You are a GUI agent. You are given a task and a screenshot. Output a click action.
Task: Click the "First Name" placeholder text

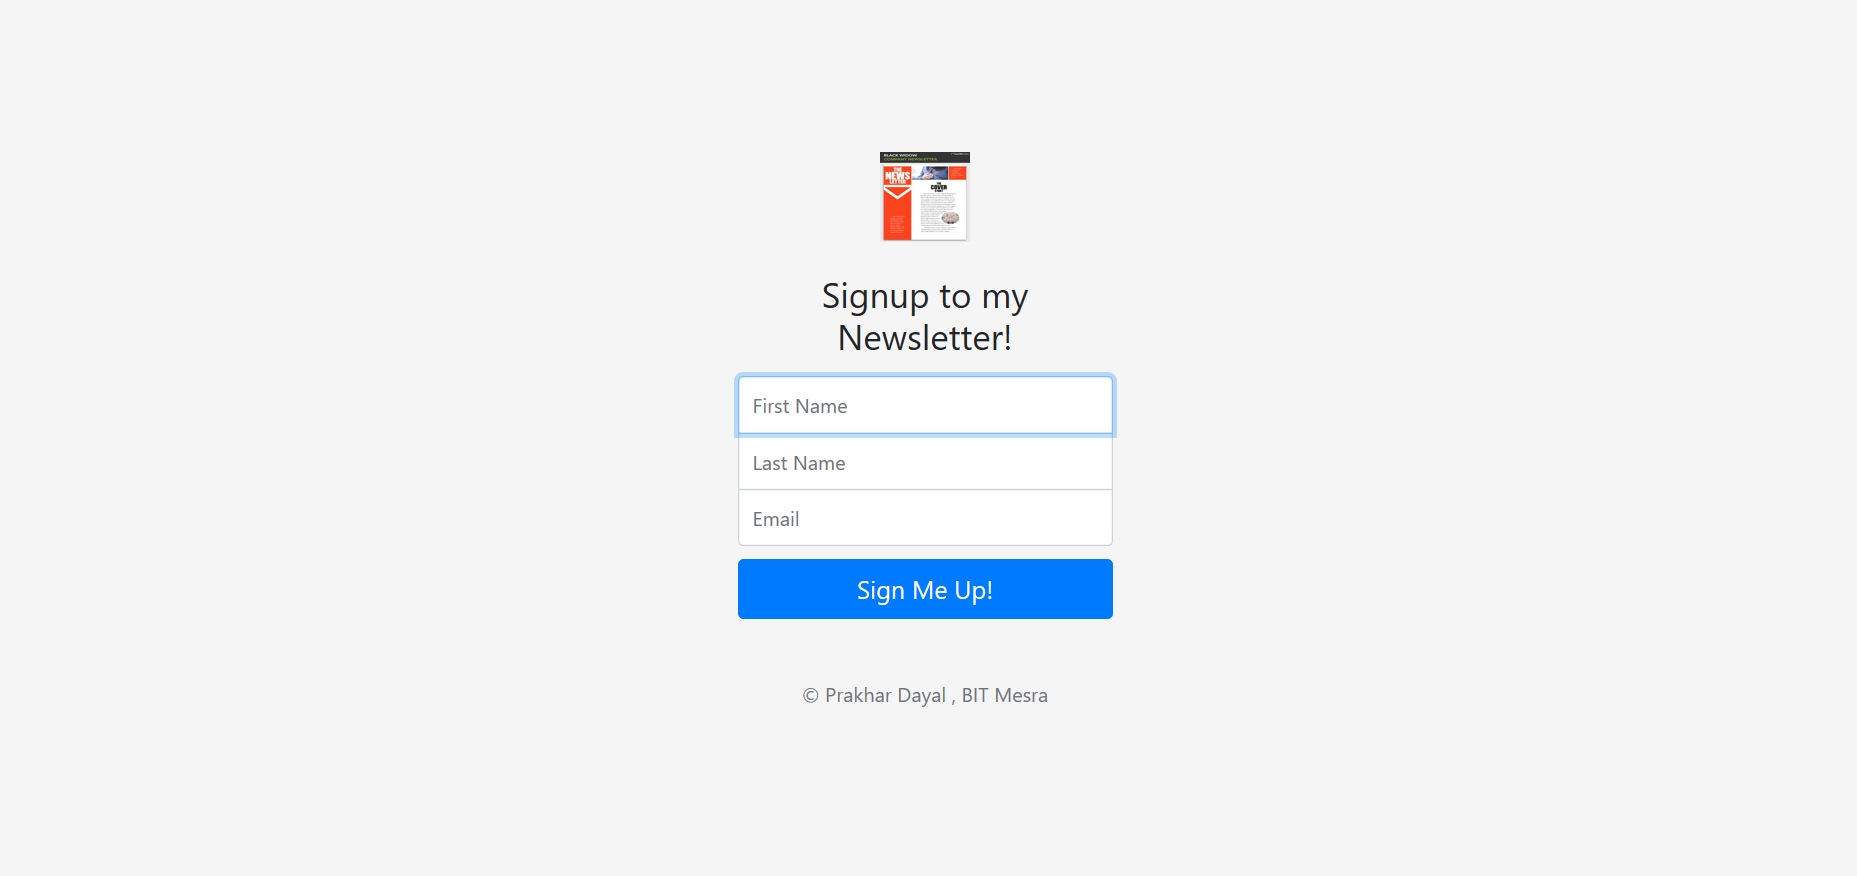[x=800, y=406]
